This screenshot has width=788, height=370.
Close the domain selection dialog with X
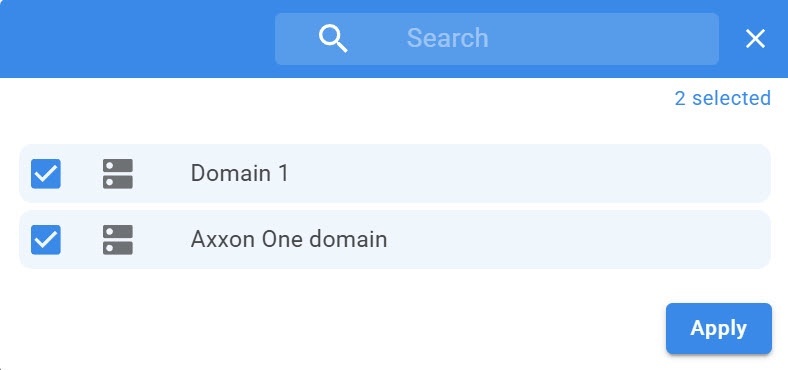755,39
